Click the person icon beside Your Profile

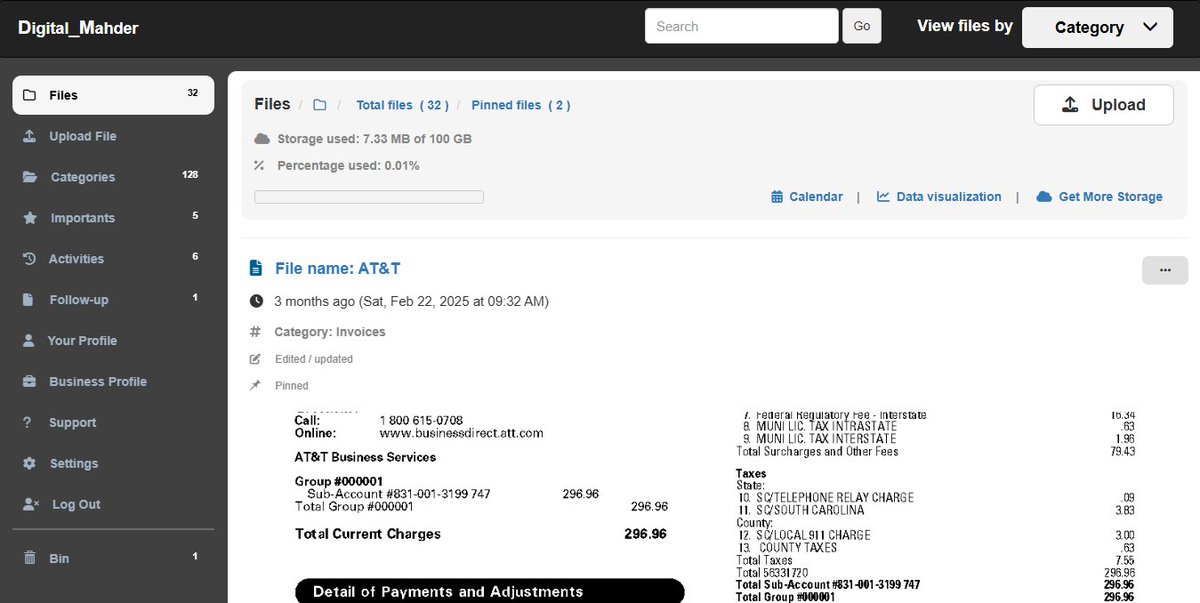tap(29, 341)
